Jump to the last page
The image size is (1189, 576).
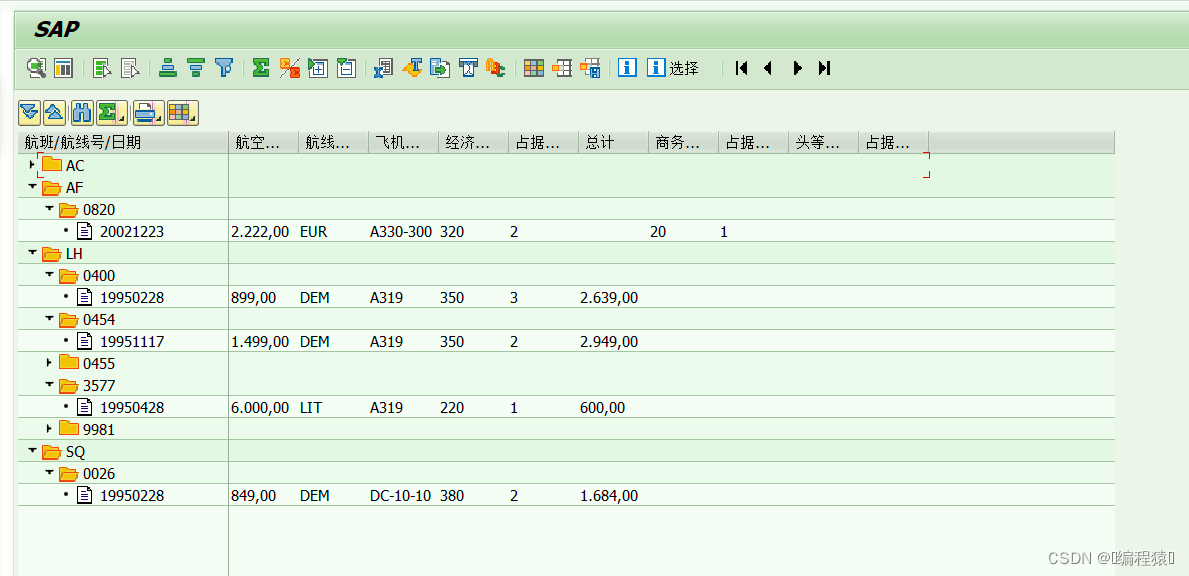click(824, 68)
